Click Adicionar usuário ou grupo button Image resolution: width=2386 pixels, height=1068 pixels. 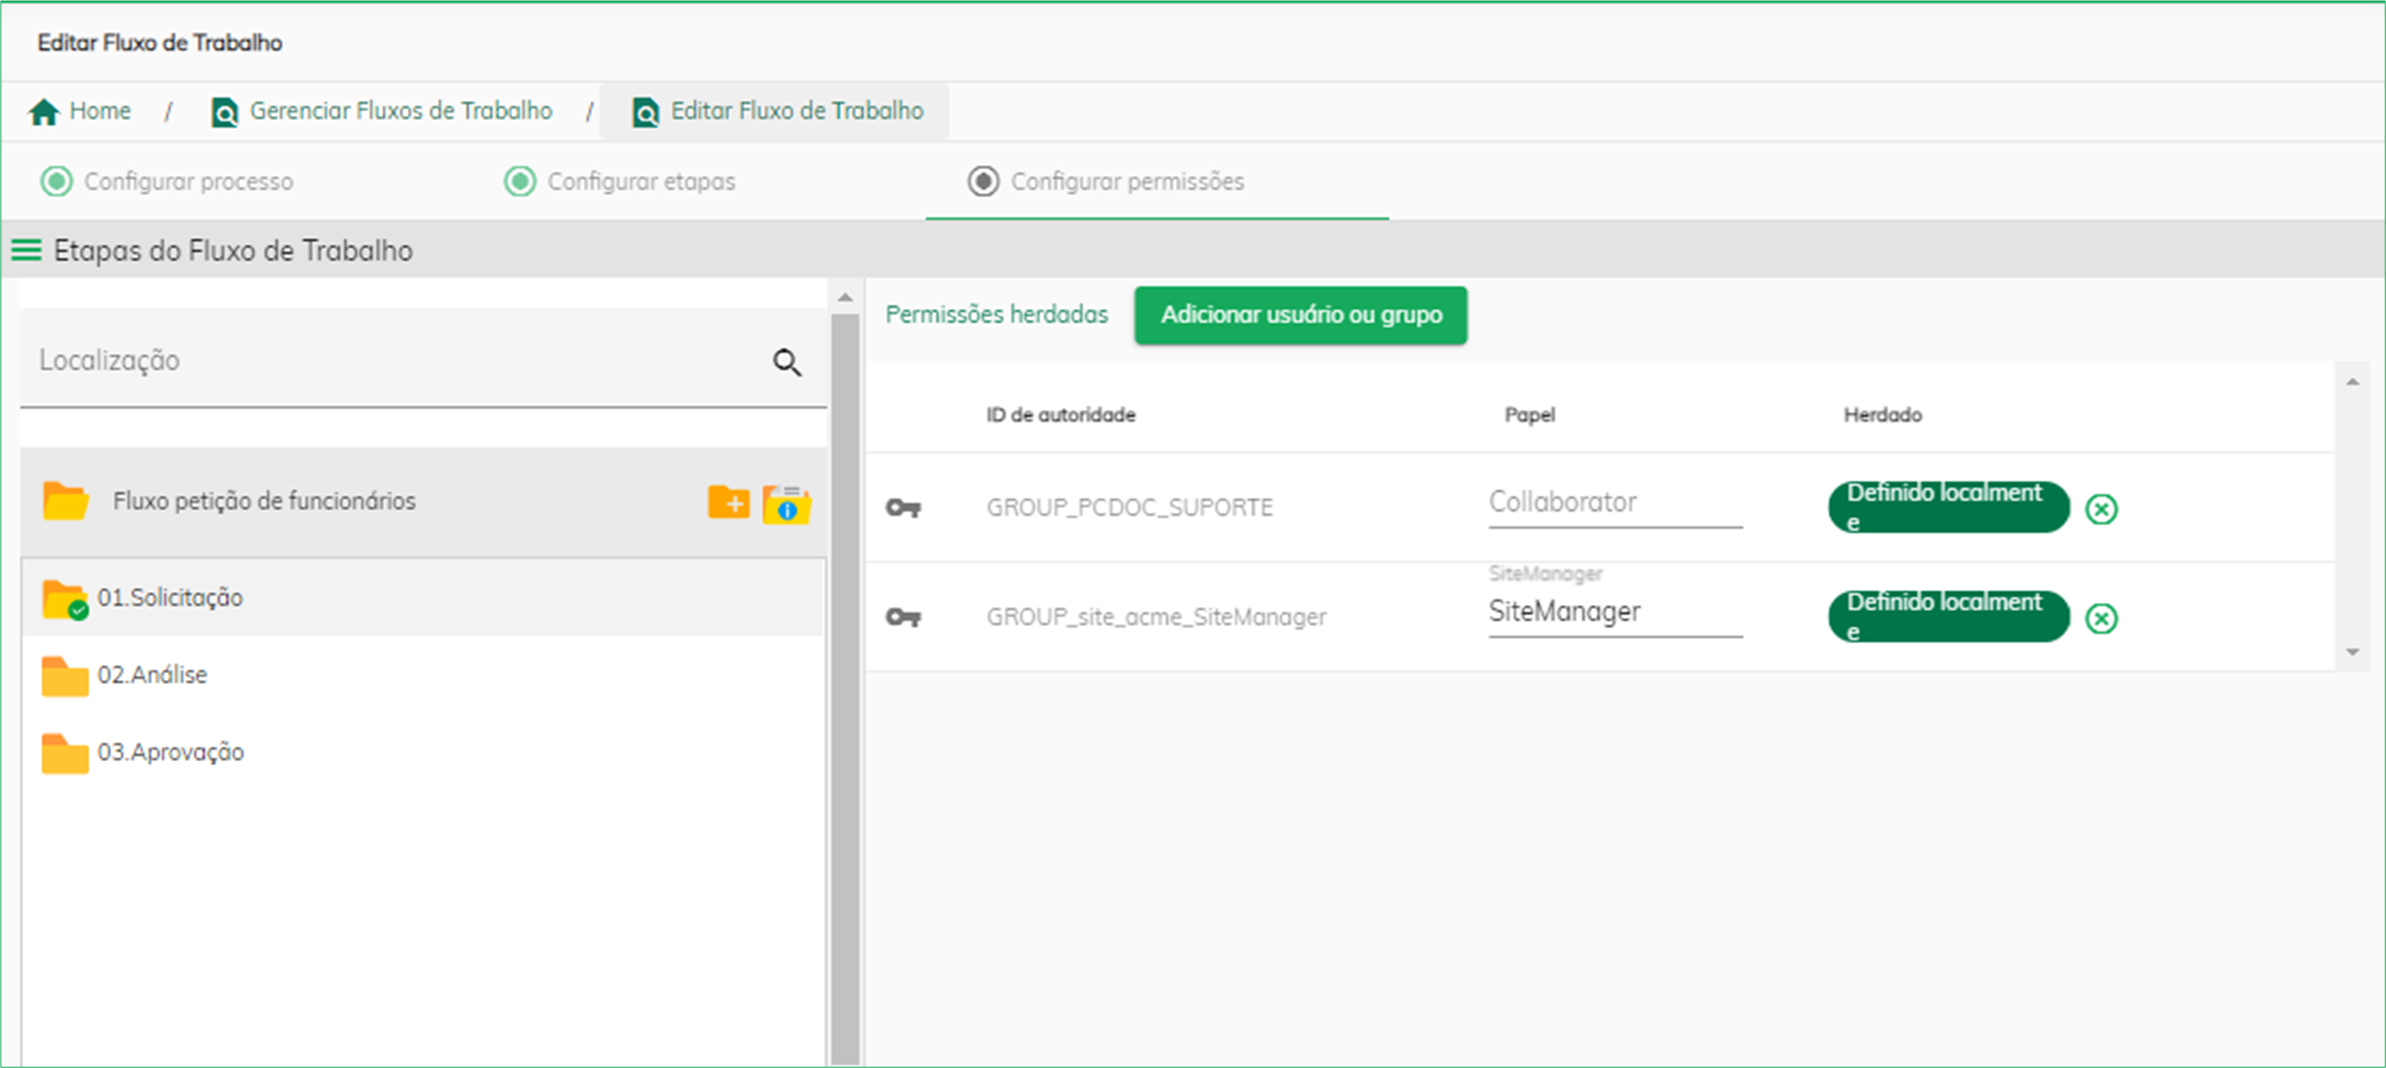pos(1301,316)
